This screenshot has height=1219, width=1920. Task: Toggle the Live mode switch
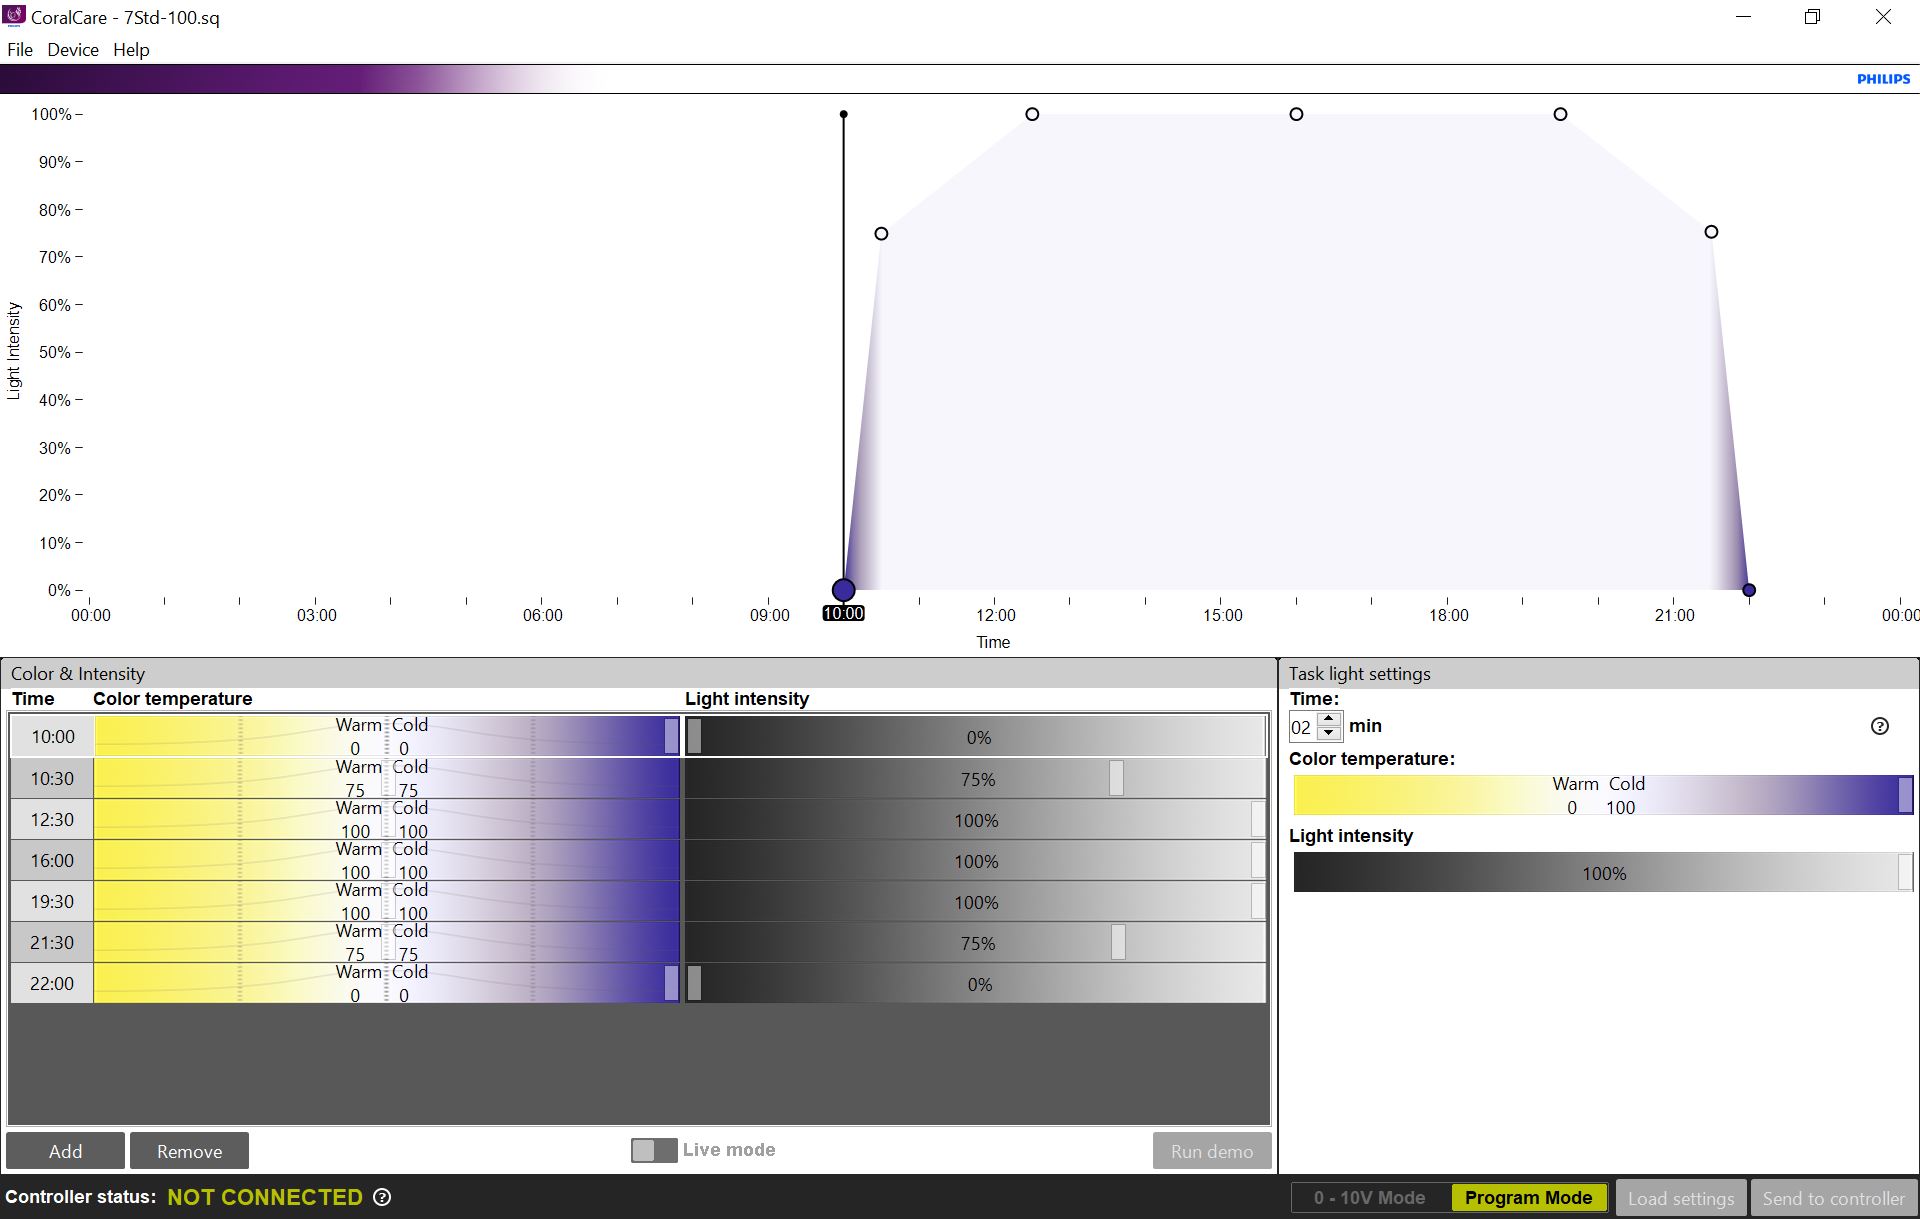click(x=654, y=1150)
